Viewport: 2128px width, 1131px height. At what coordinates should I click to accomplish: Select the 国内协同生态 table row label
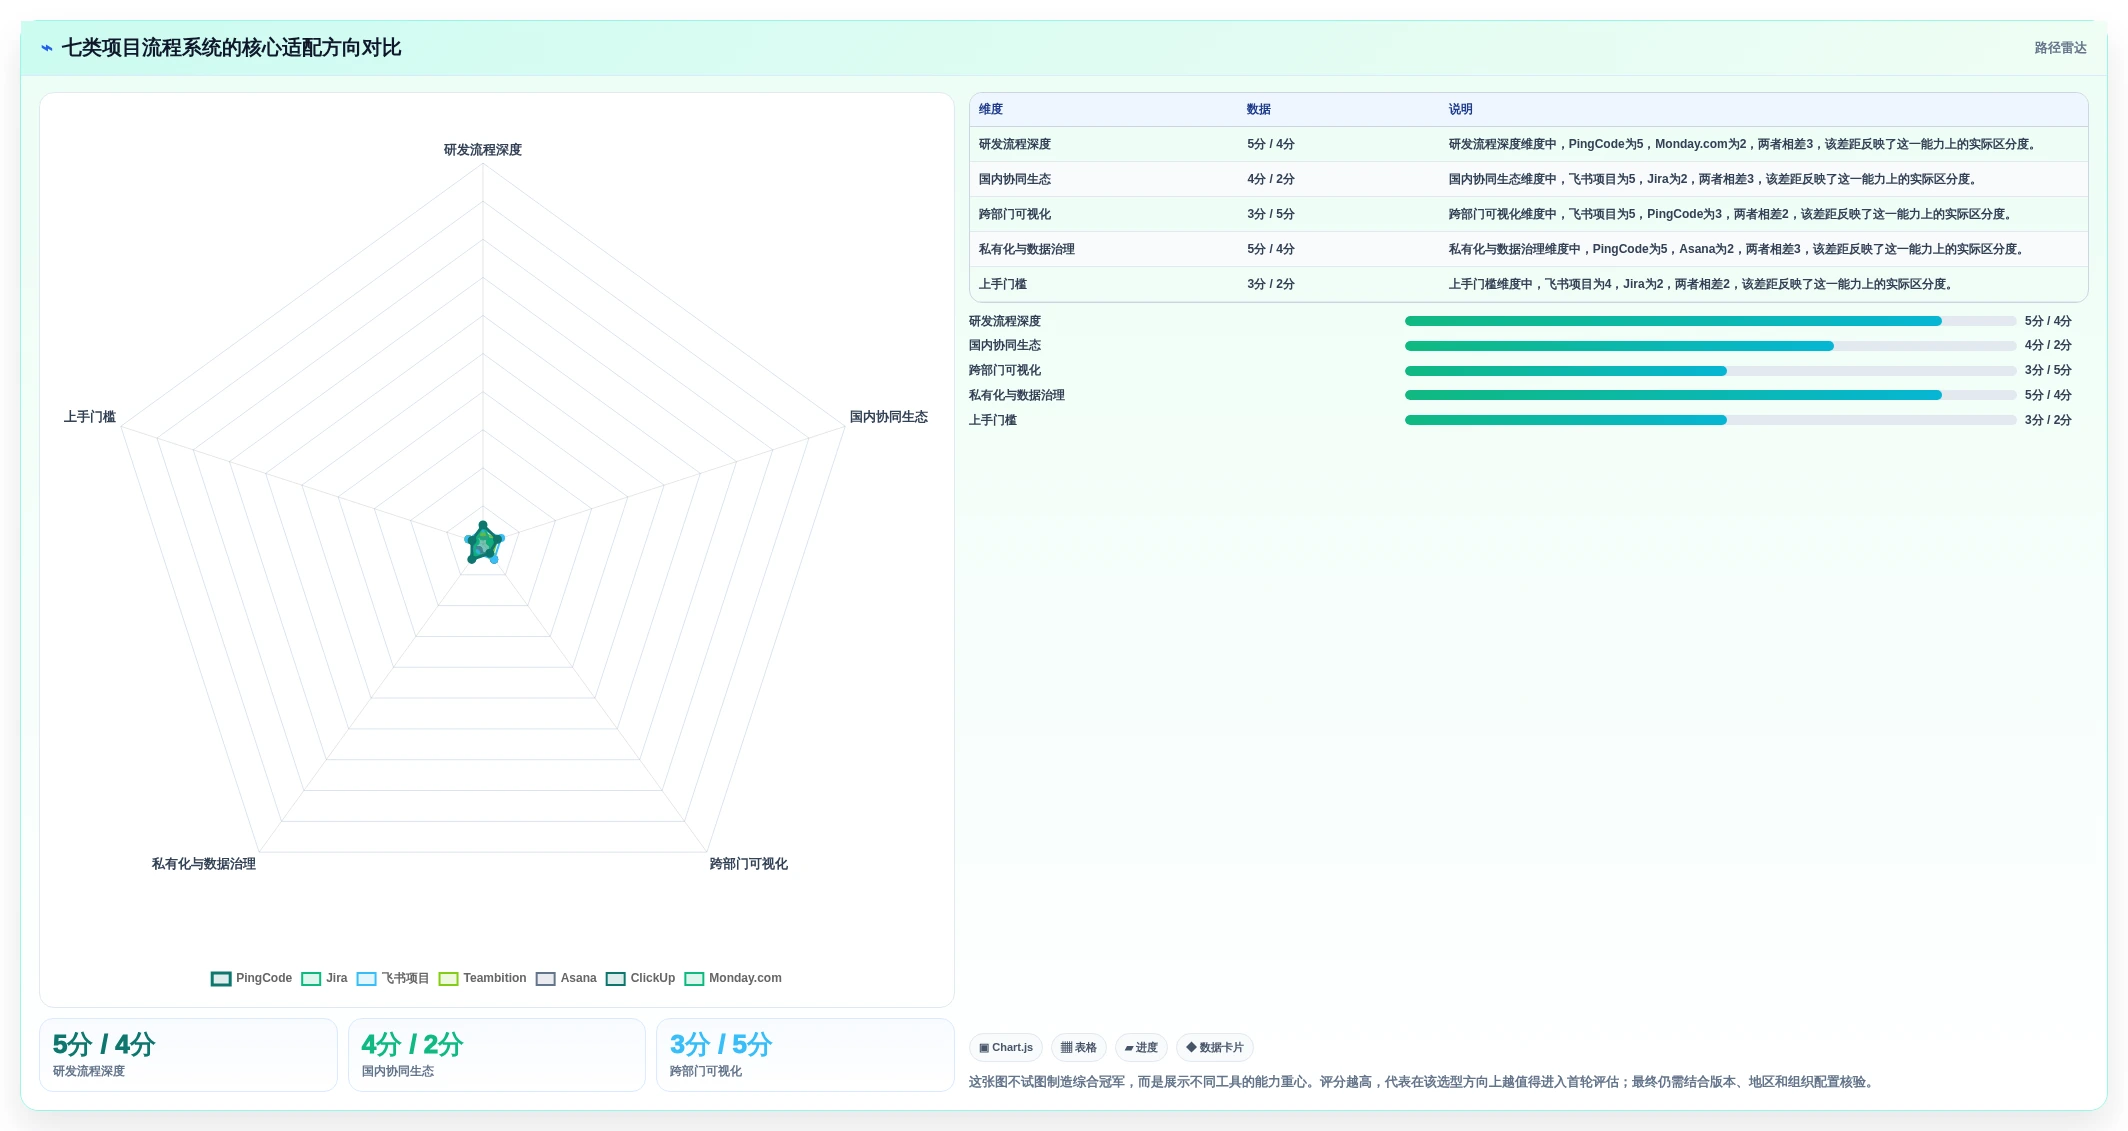pos(1015,179)
